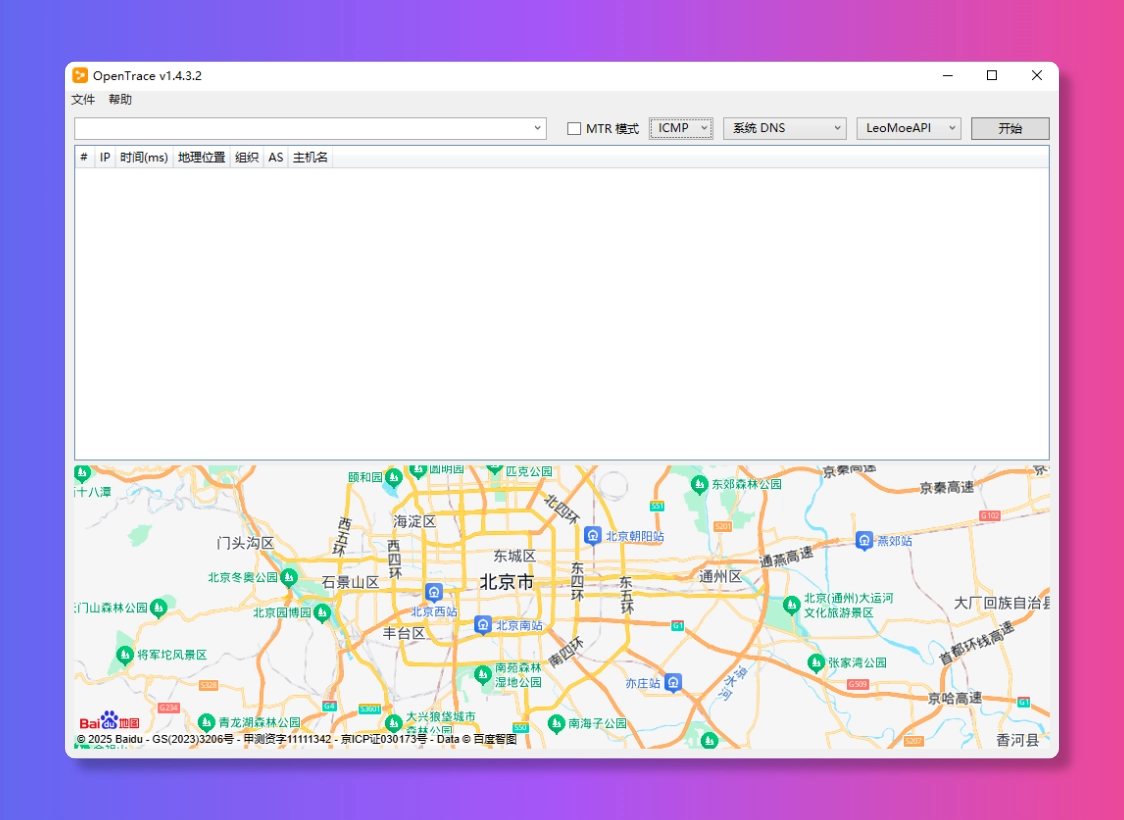Click the 石景山区 district label

point(351,582)
